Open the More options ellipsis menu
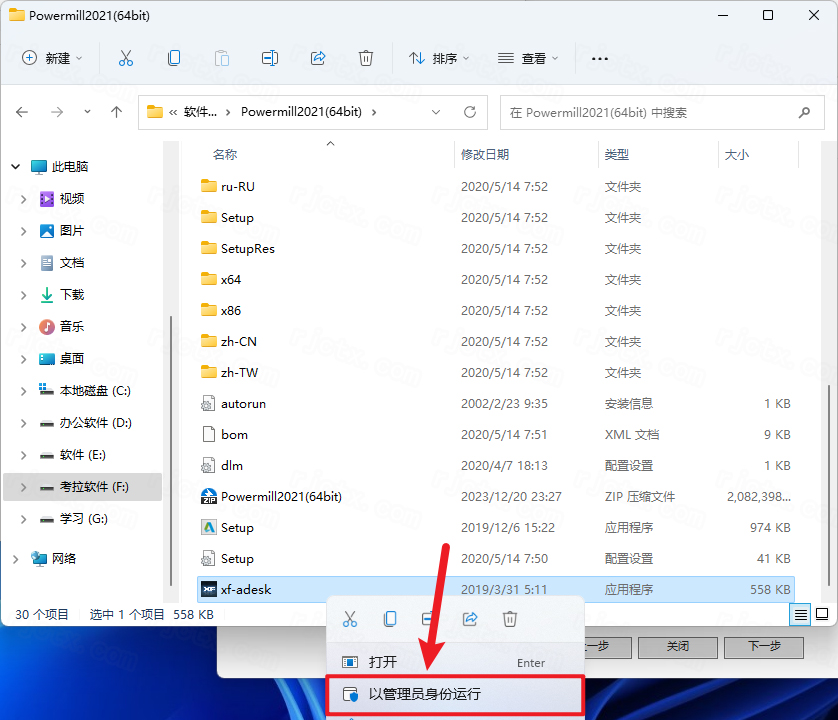This screenshot has height=720, width=838. pyautogui.click(x=600, y=58)
